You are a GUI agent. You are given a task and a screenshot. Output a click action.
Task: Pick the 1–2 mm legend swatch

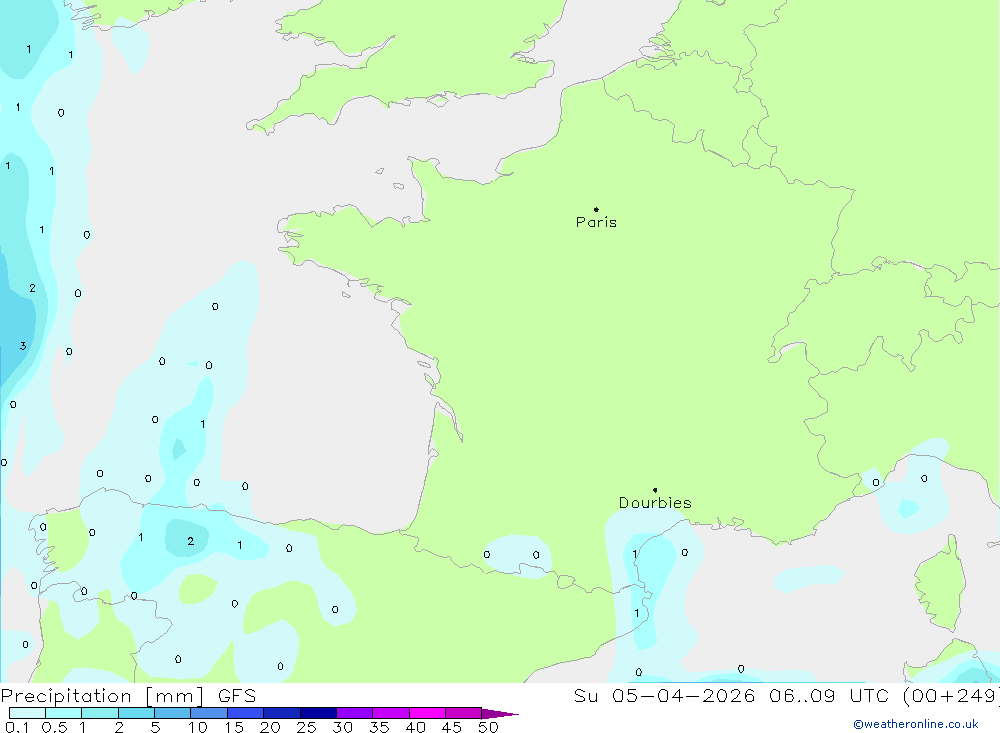(x=100, y=713)
